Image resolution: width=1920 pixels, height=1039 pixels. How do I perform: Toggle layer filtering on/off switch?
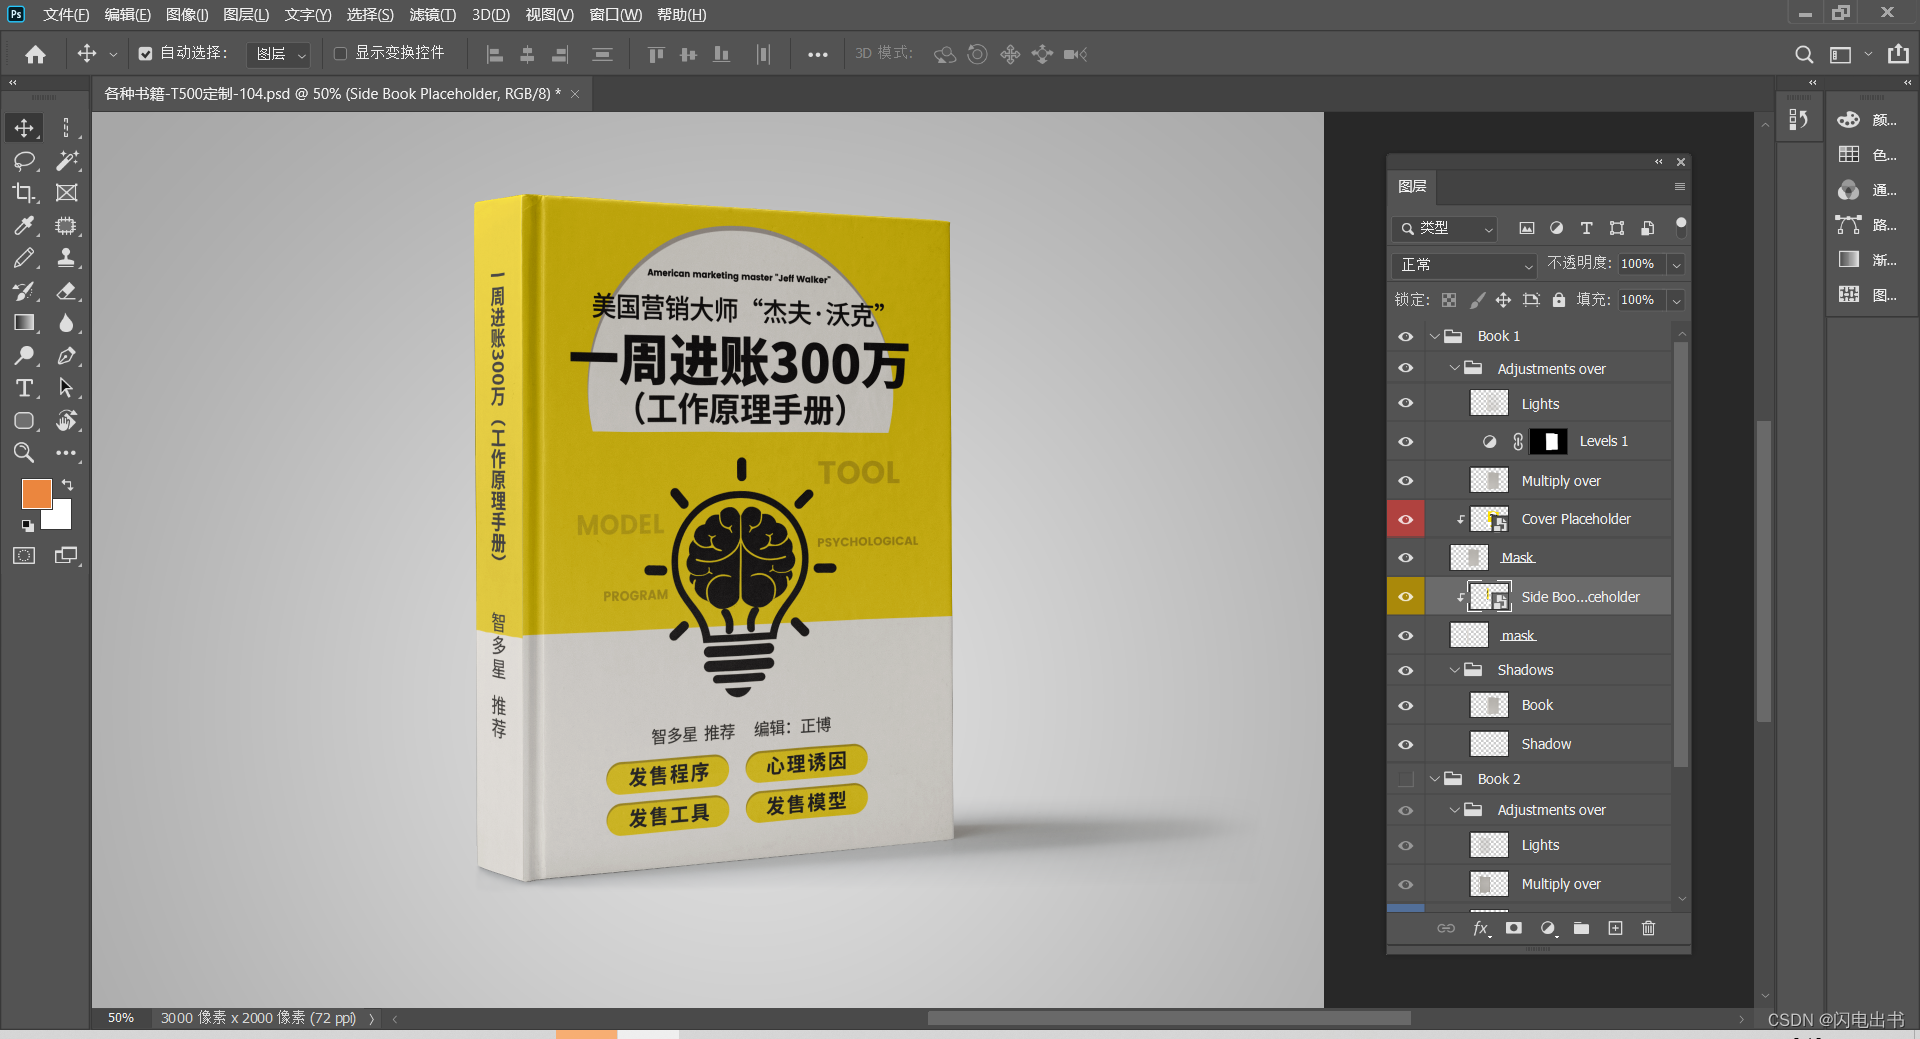point(1681,227)
